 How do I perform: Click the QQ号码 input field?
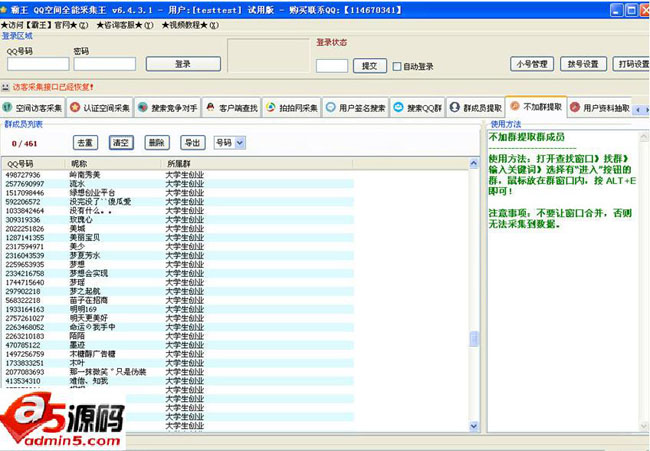[38, 64]
